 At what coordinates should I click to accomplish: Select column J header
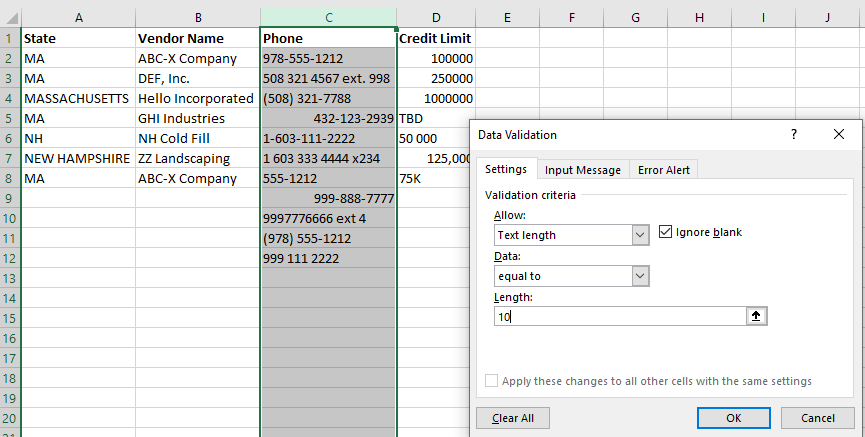pos(827,18)
